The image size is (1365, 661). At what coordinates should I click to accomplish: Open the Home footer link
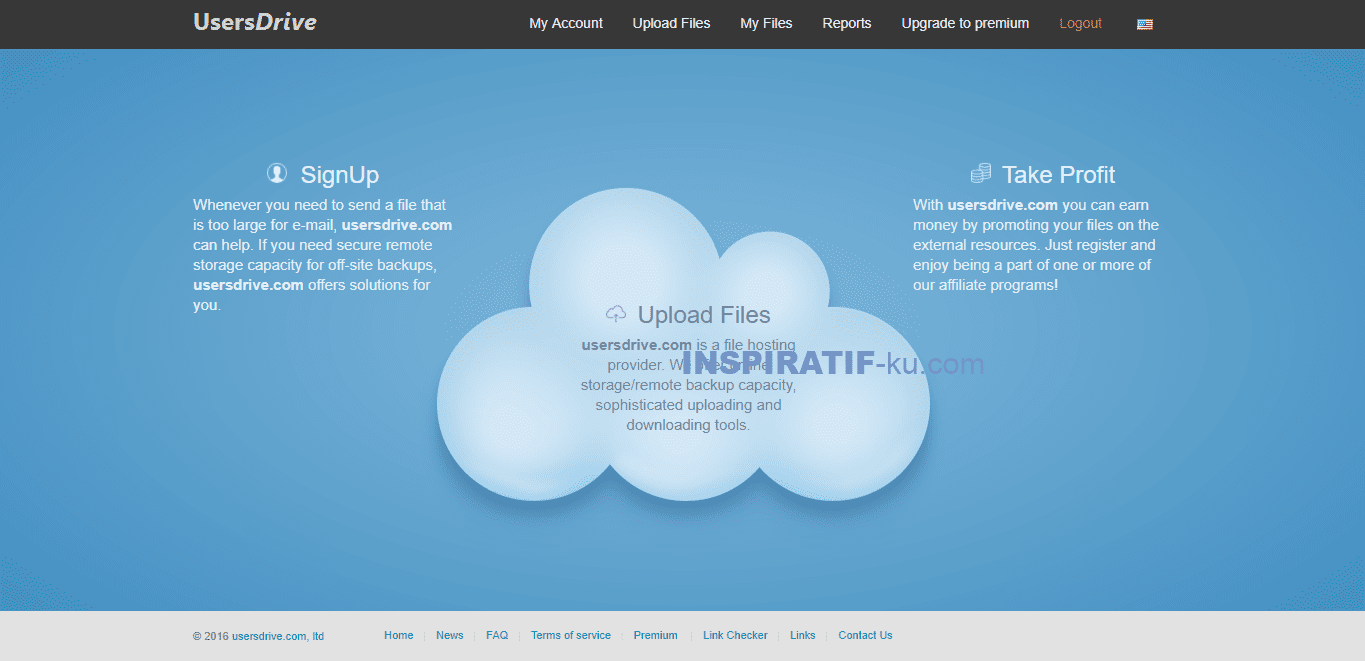(x=398, y=635)
